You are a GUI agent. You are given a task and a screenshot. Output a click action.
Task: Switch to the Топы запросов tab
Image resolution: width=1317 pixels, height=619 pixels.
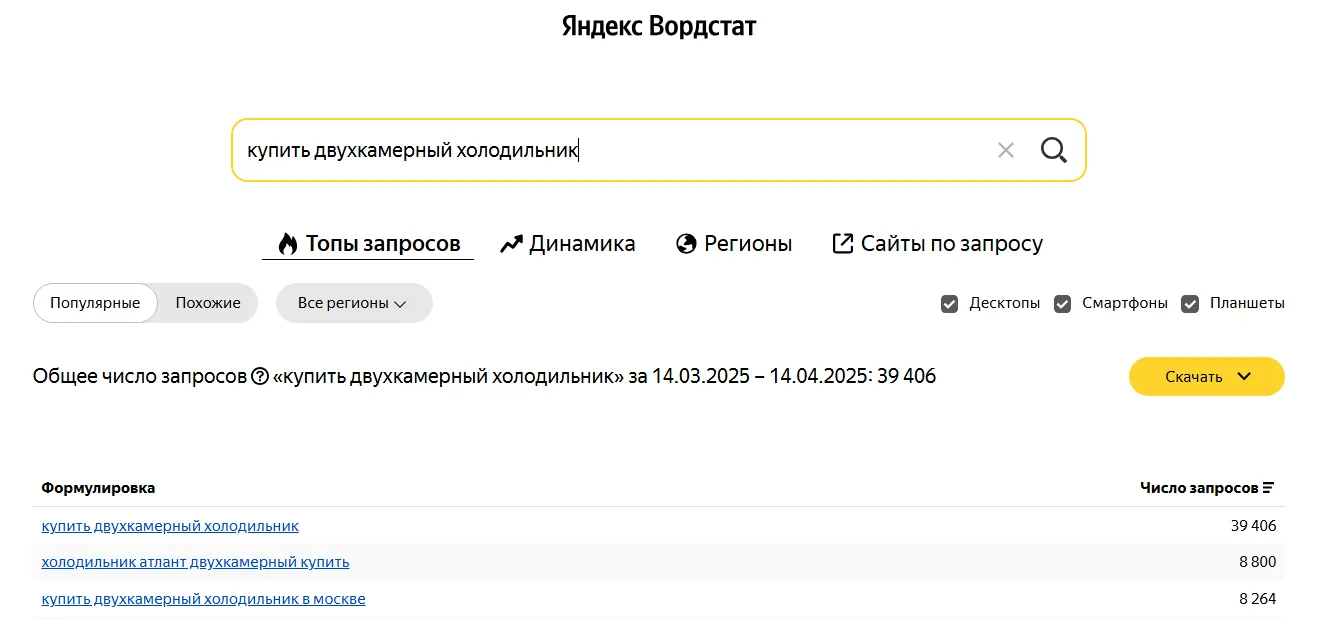tap(368, 243)
